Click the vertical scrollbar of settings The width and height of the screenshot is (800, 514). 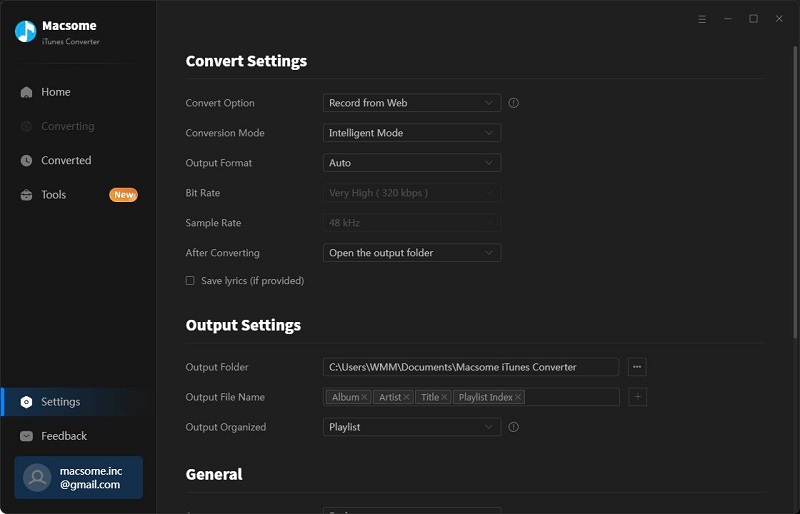pyautogui.click(x=795, y=191)
